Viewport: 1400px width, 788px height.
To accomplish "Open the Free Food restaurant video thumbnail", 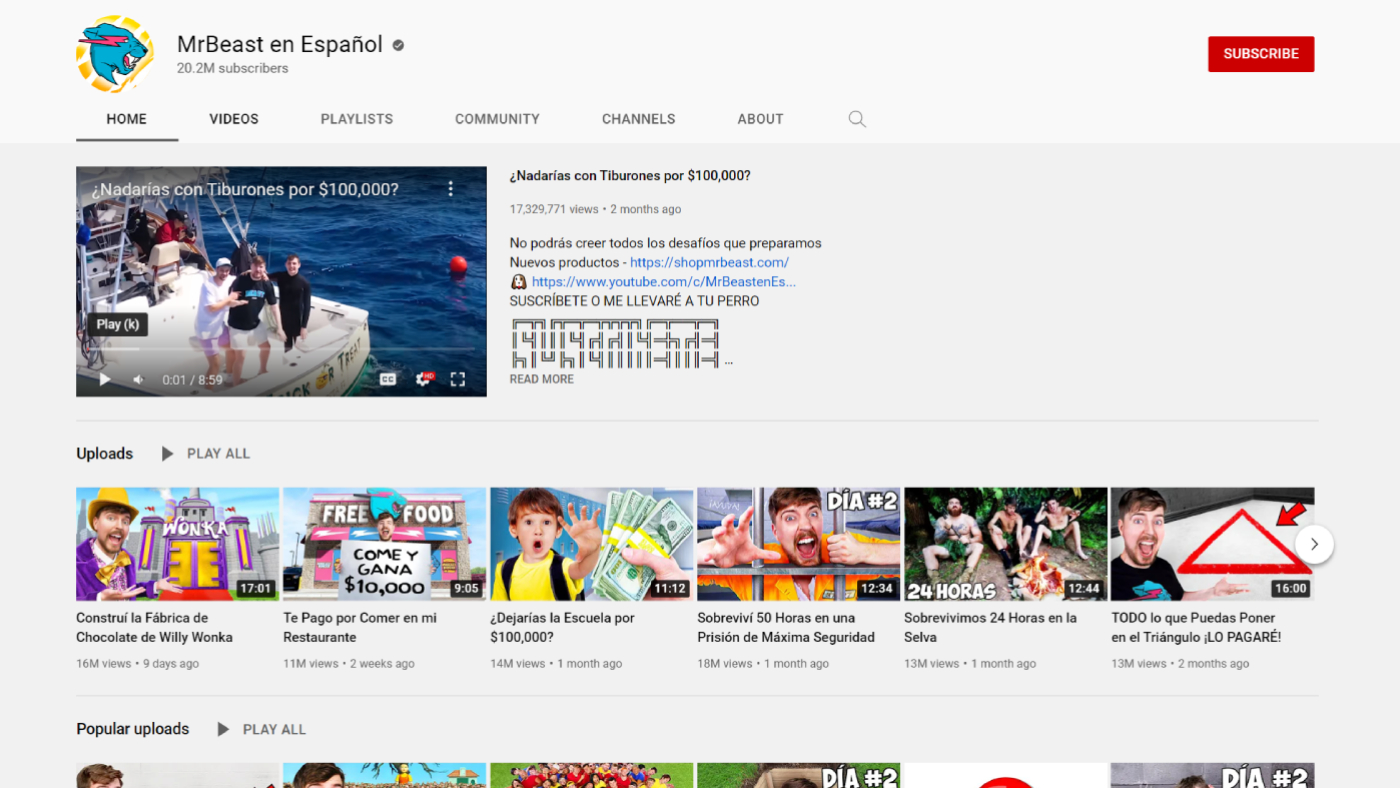I will tap(385, 544).
